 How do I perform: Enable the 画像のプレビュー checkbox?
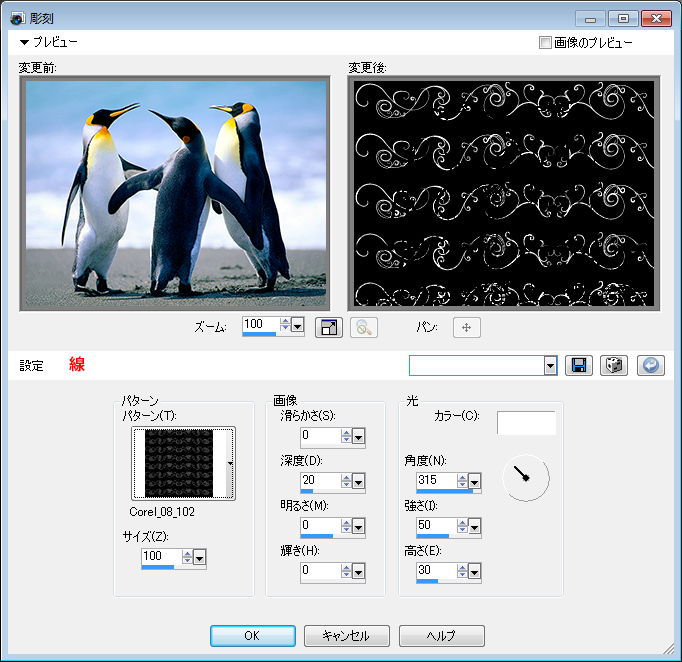coord(545,43)
